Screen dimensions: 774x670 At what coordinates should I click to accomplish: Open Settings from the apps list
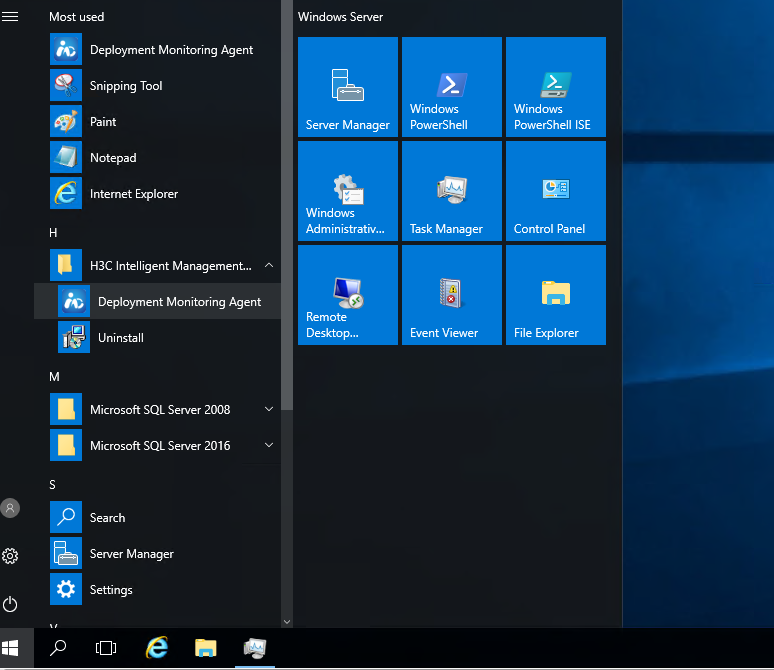(x=157, y=590)
